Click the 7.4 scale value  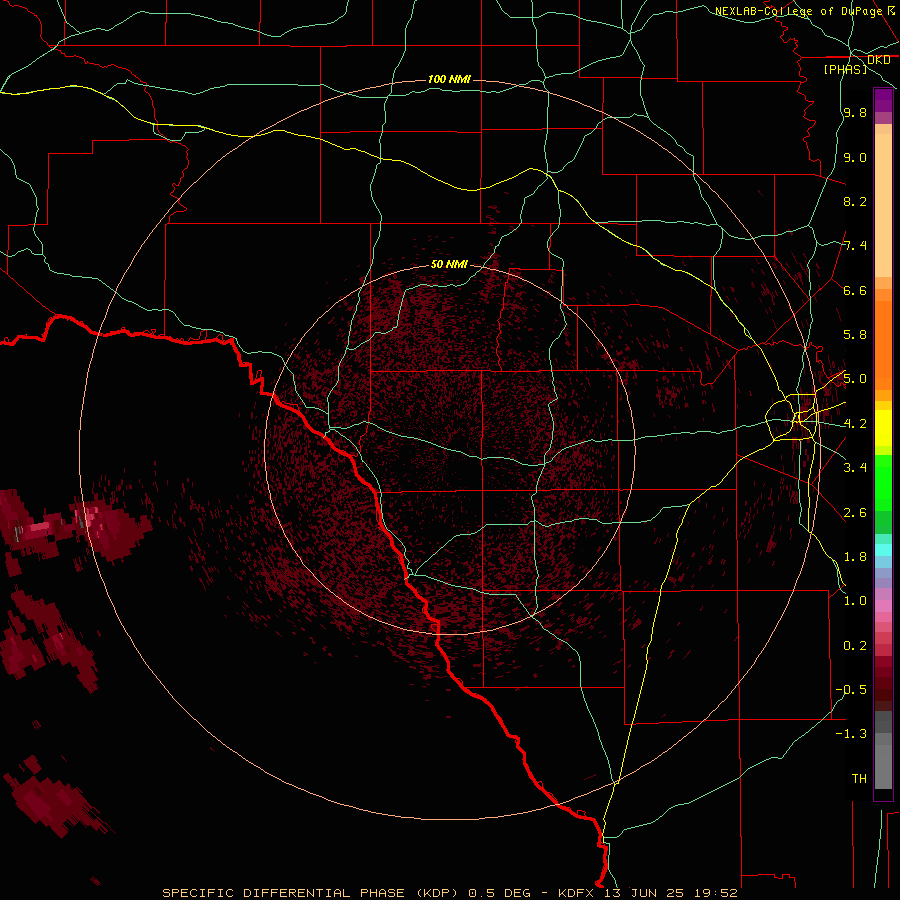[x=855, y=246]
